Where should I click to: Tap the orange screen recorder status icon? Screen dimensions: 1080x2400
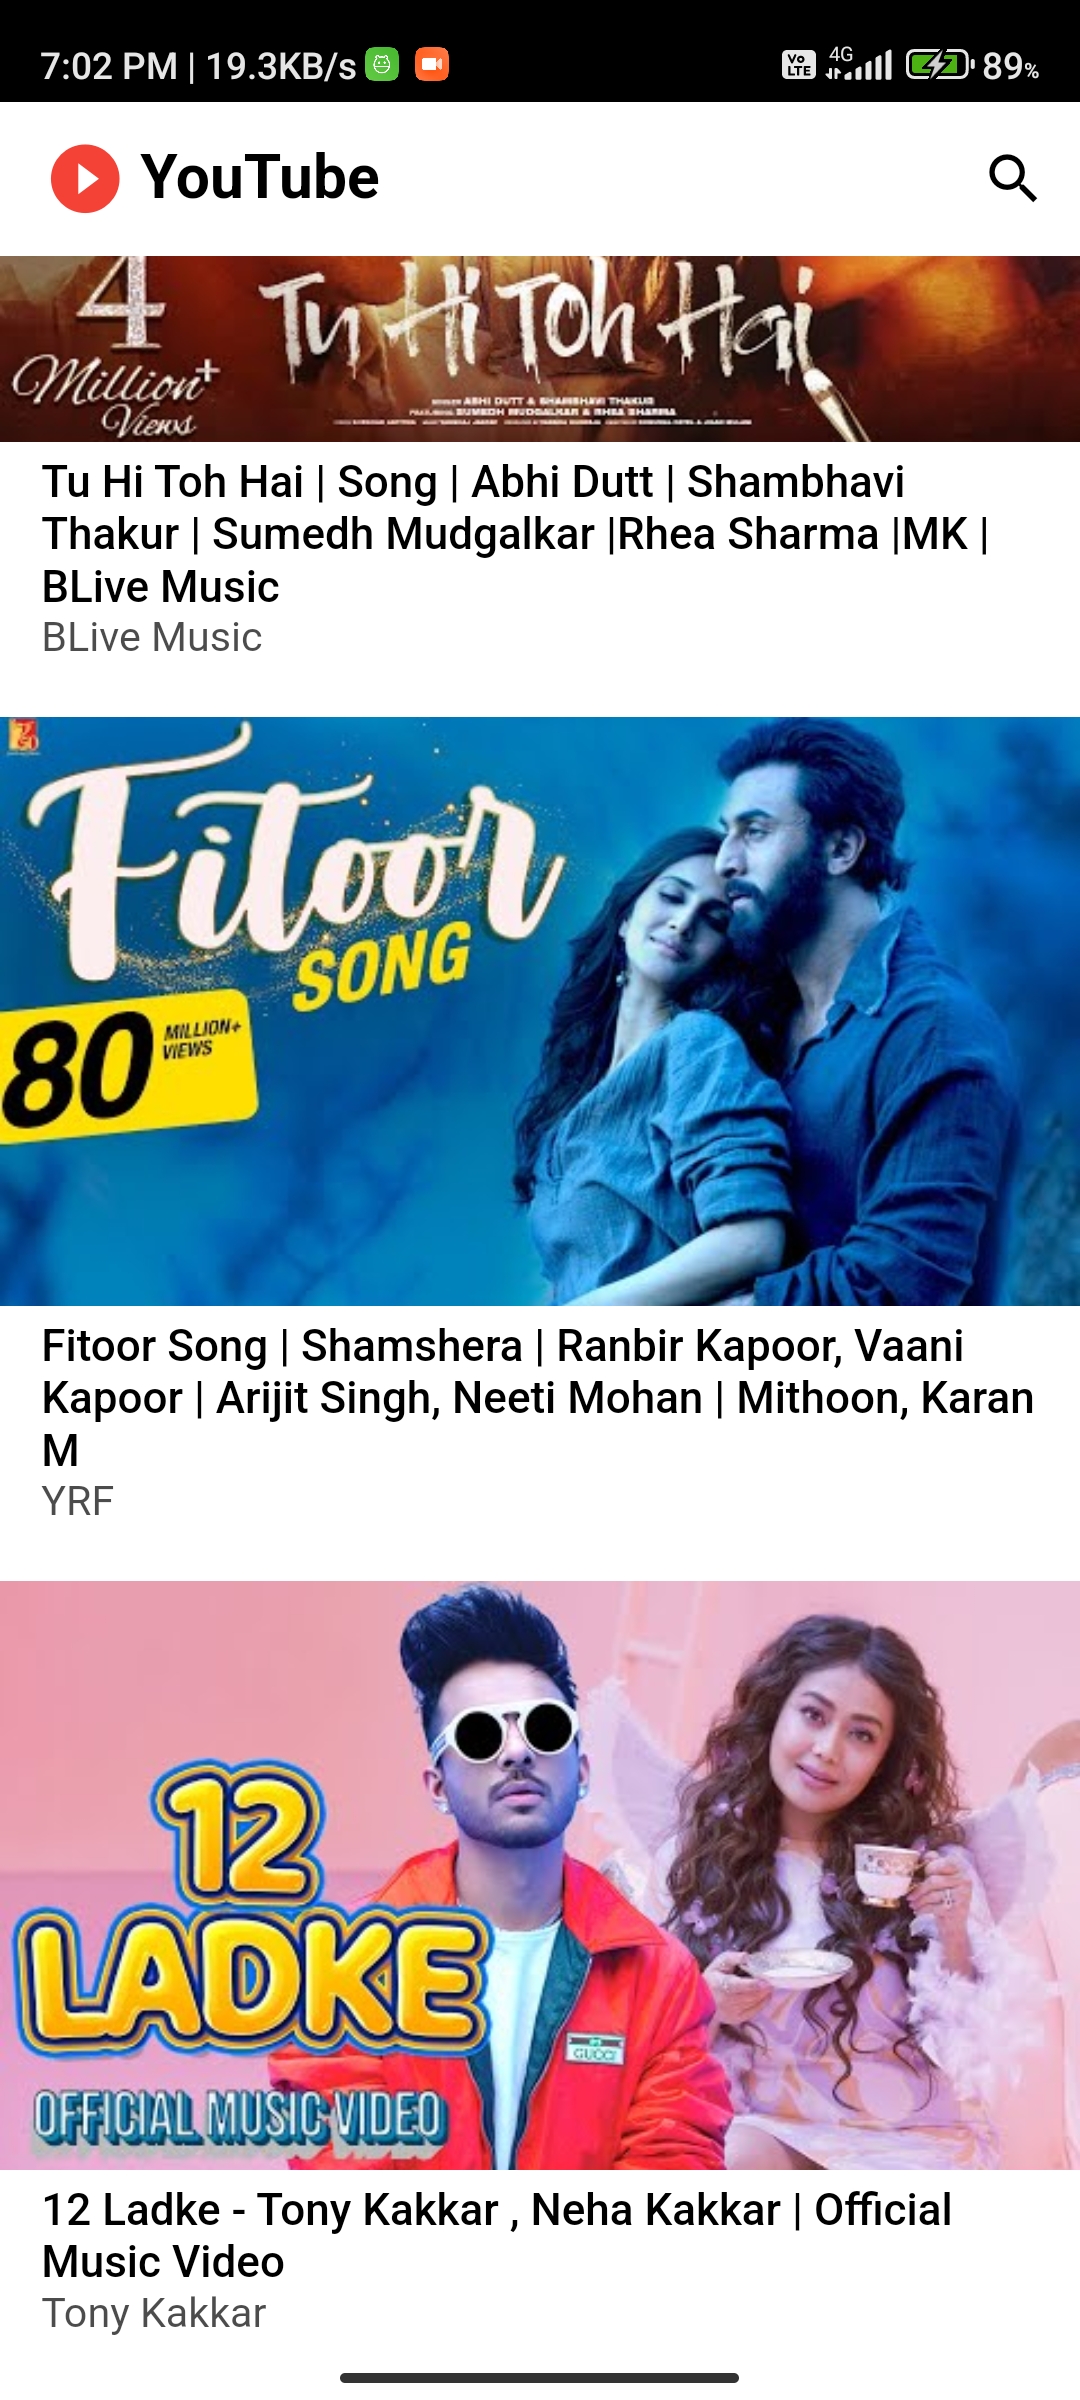point(432,65)
